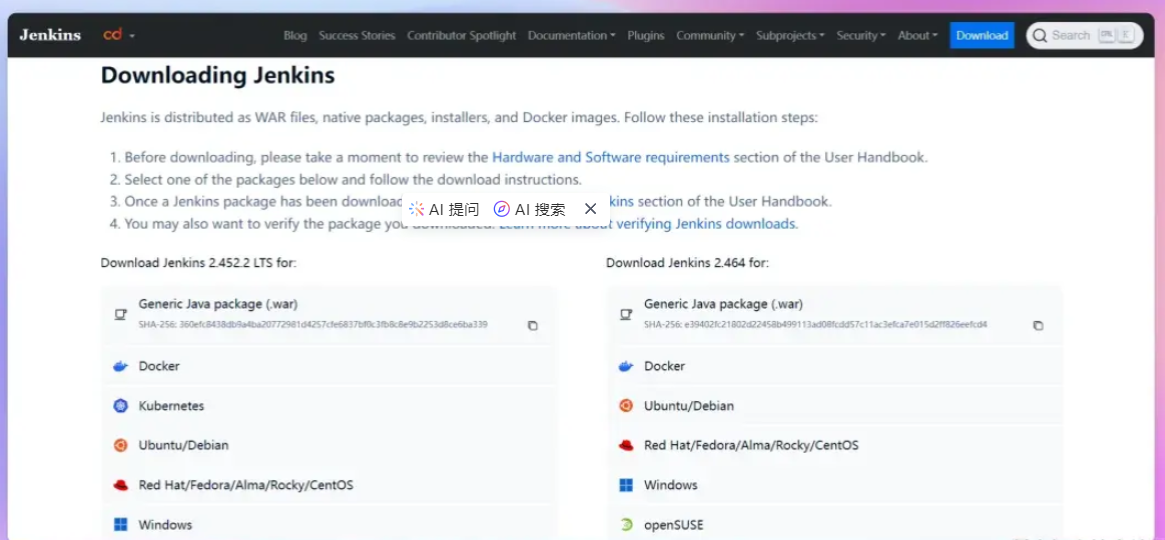The image size is (1165, 540).
Task: Click the 'Download Jenkins 2.464 for:' text
Action: [x=687, y=262]
